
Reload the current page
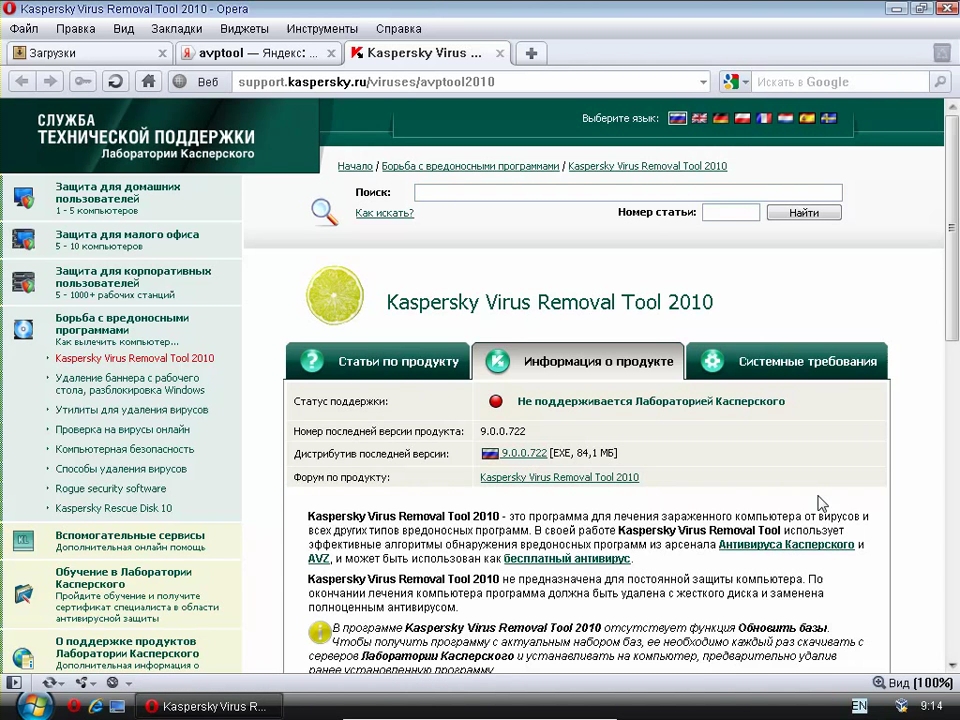(116, 82)
